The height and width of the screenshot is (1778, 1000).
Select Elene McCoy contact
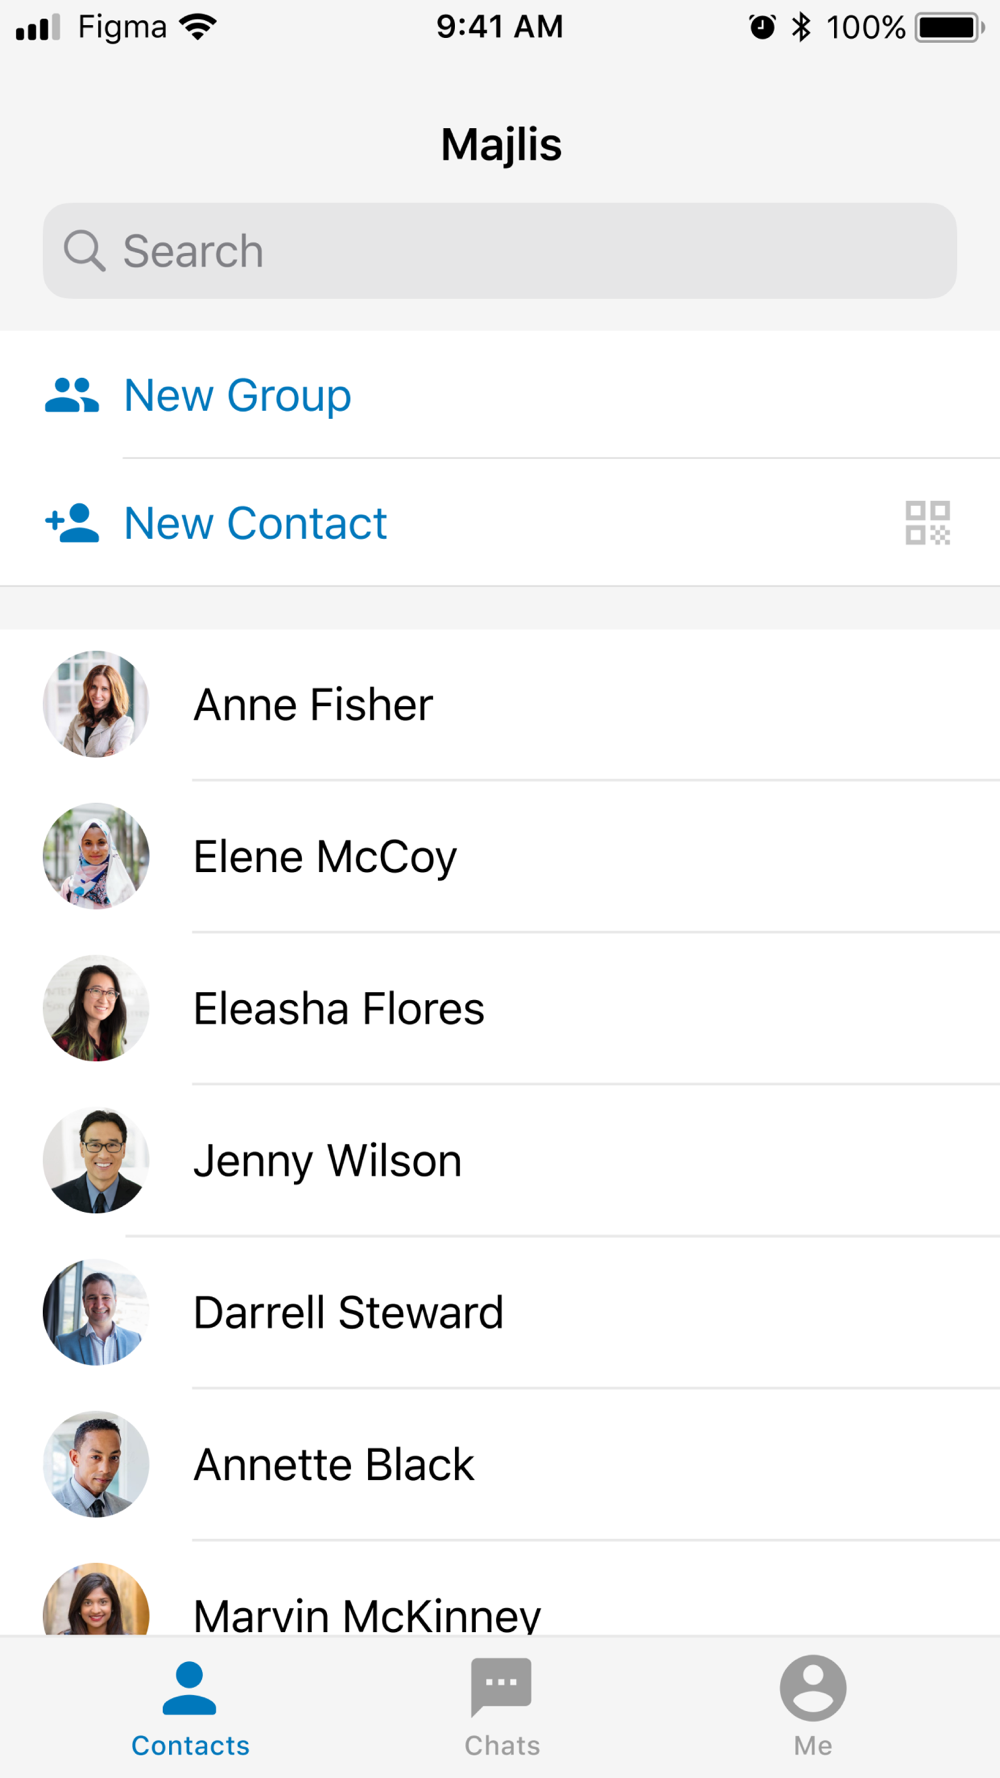[x=500, y=857]
